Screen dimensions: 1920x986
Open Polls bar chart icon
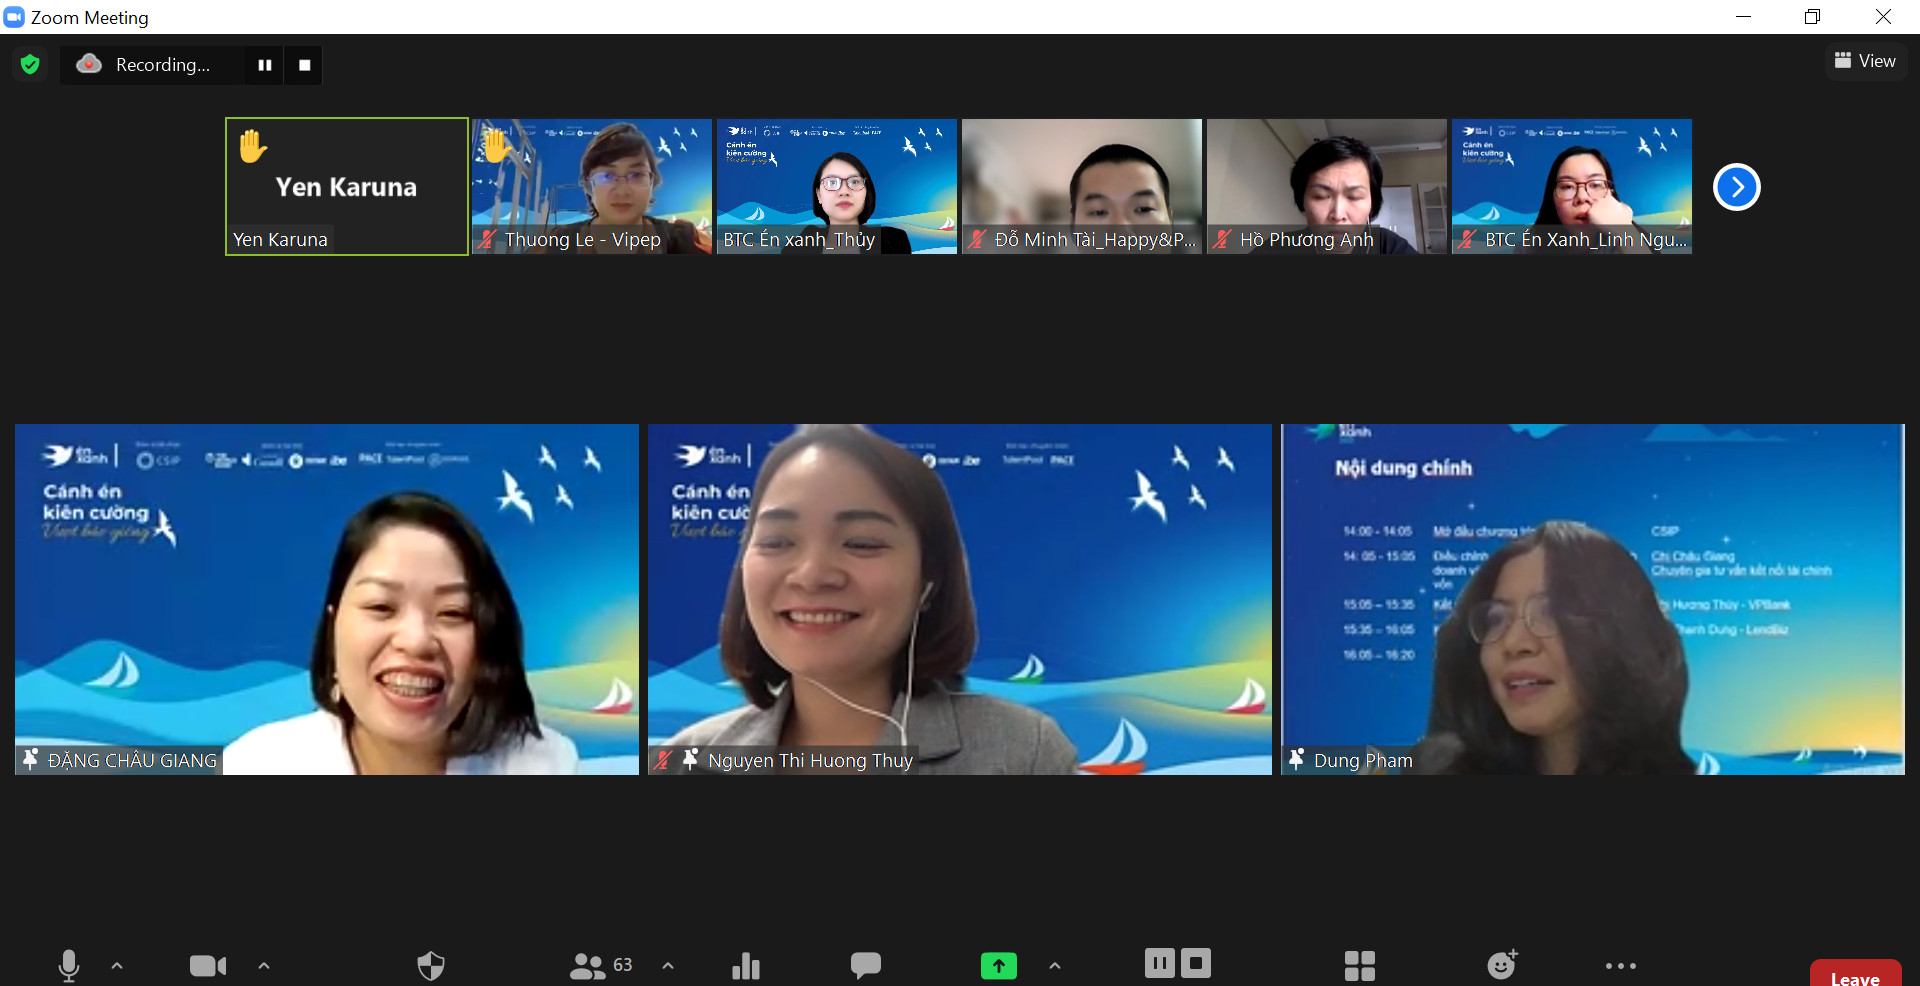[x=746, y=965]
